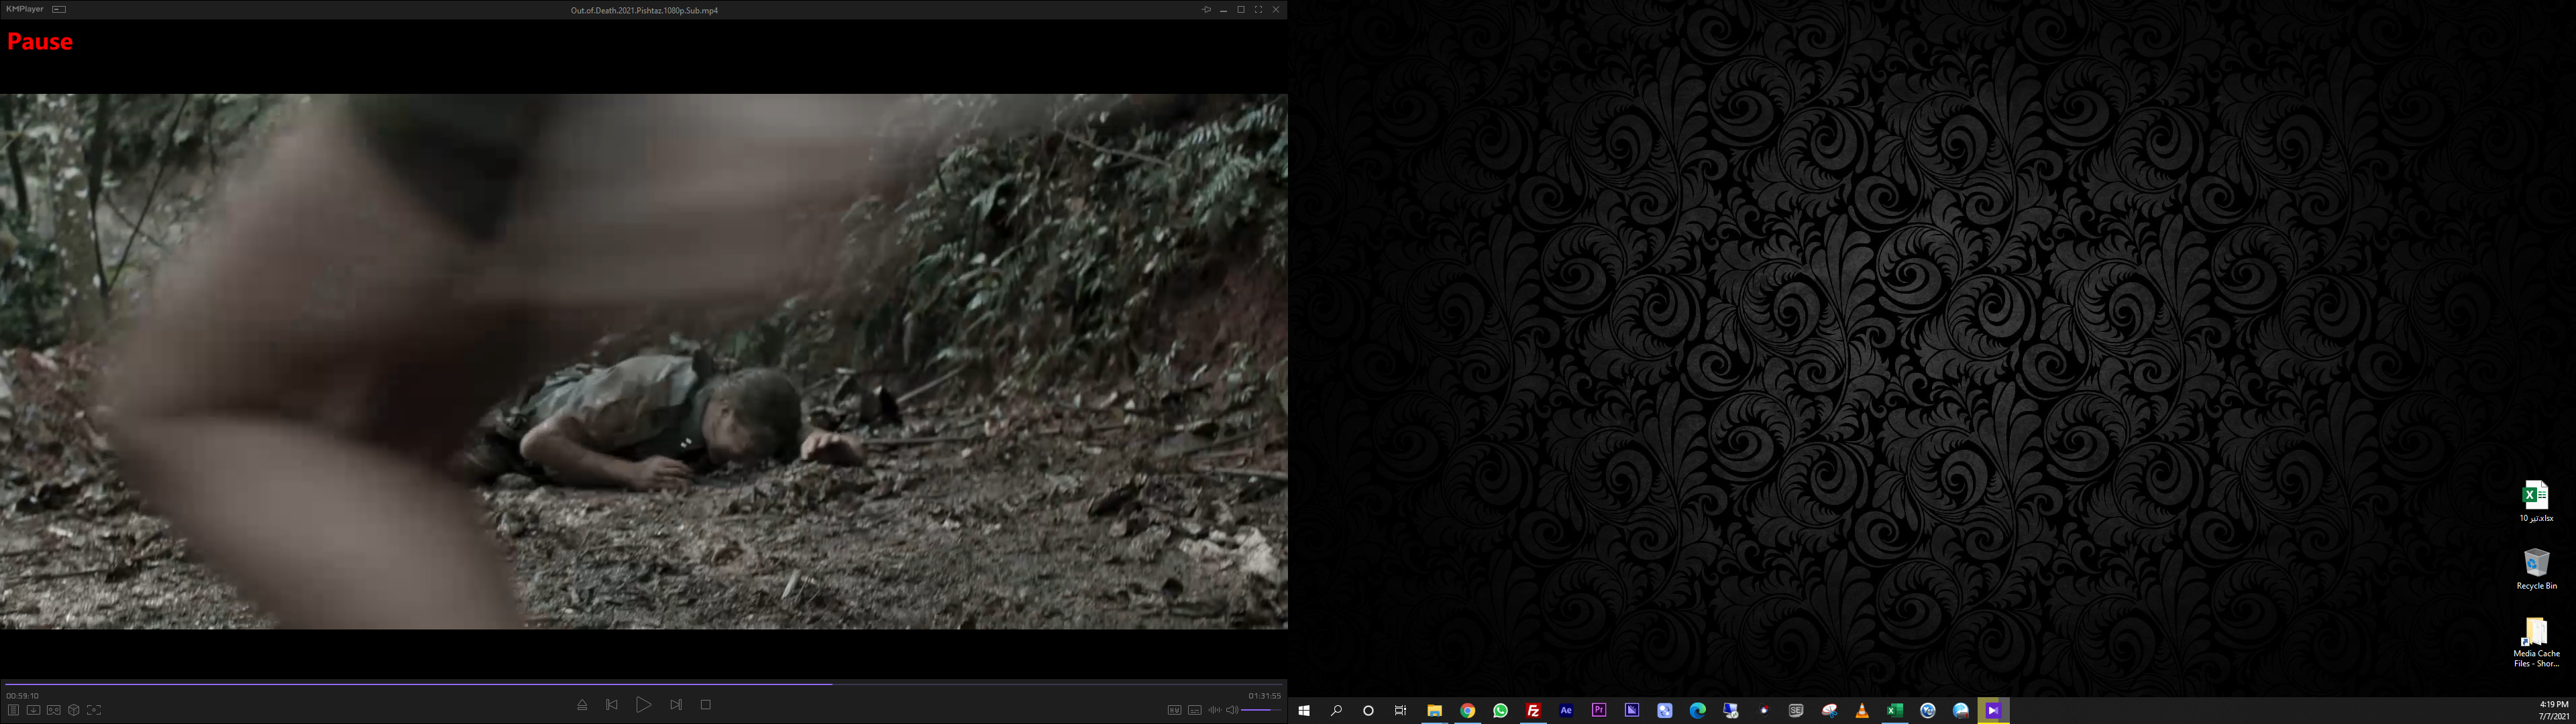Skip to the next track
The width and height of the screenshot is (2576, 724).
point(676,705)
